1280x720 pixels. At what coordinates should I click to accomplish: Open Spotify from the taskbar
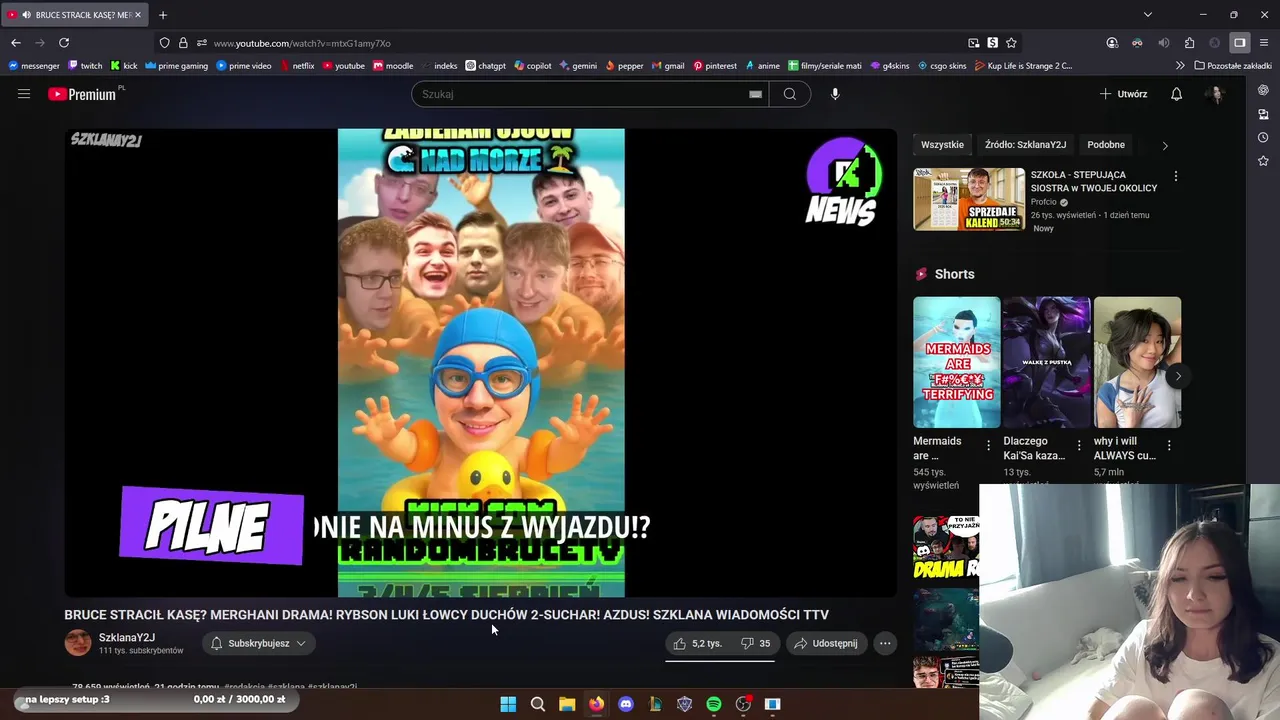[714, 704]
